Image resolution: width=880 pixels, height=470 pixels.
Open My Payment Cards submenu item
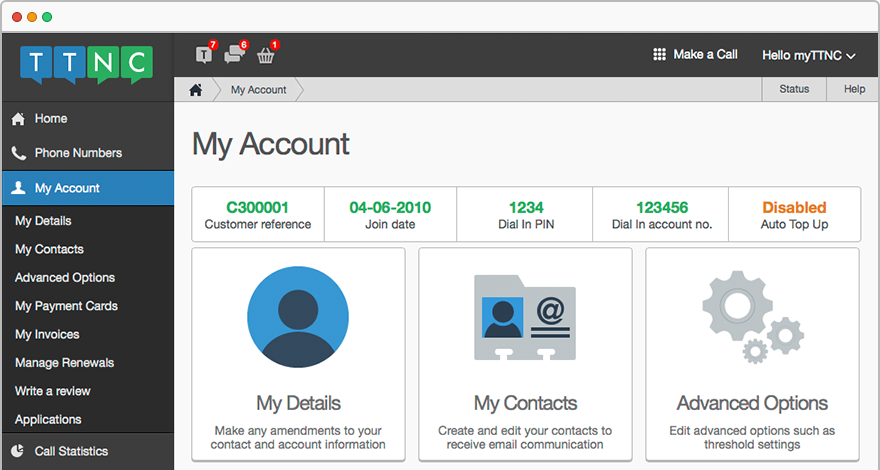point(66,306)
